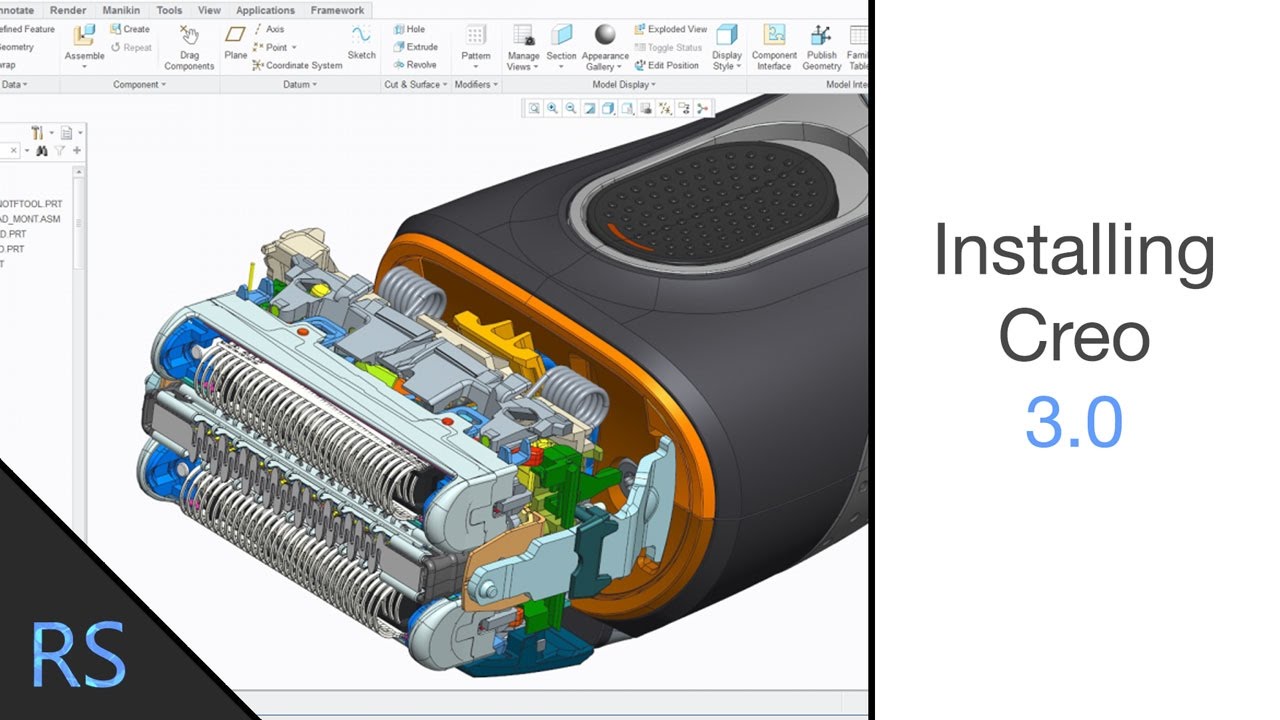This screenshot has width=1280, height=720.
Task: Click the Repaint icon in graphics toolbar
Action: click(589, 108)
